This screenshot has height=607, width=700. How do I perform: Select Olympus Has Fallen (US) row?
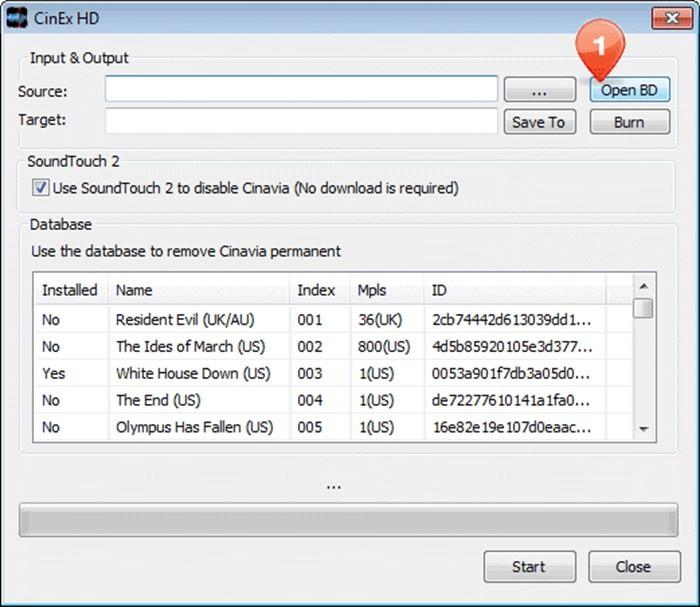click(333, 427)
